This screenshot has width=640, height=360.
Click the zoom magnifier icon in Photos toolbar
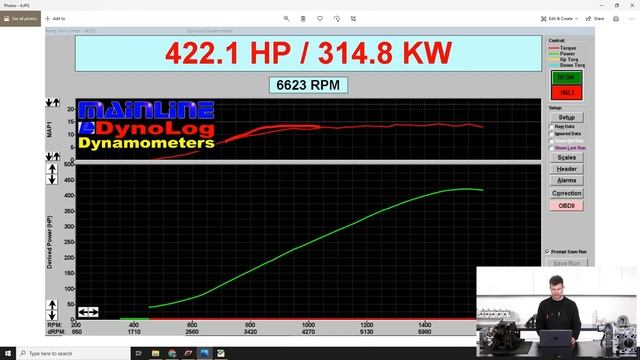click(286, 18)
